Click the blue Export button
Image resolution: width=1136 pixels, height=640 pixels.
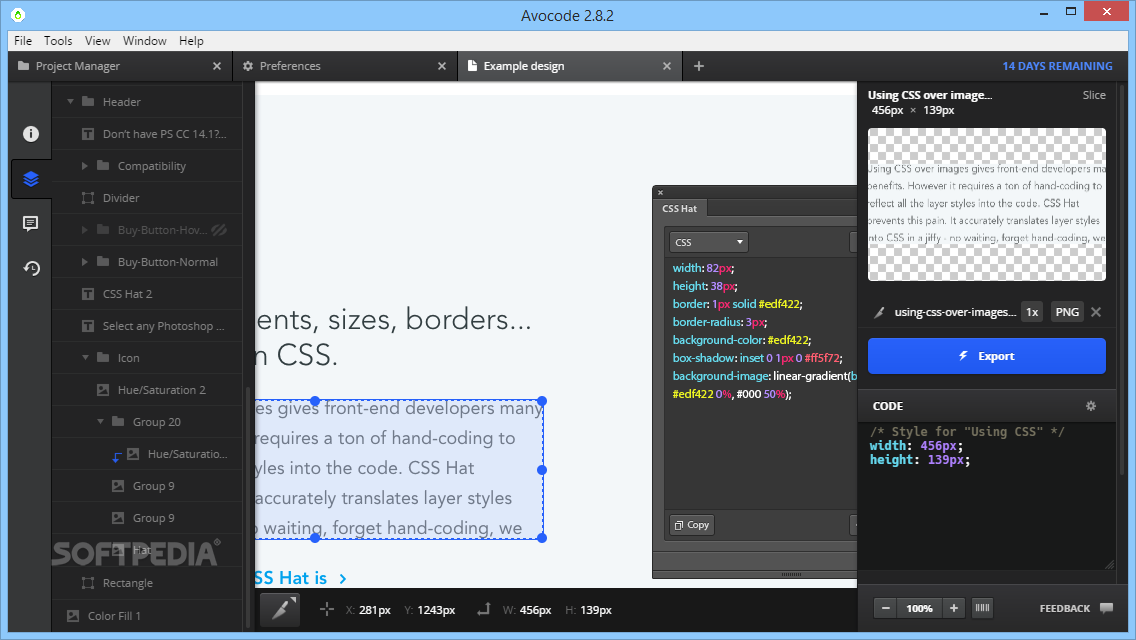987,356
